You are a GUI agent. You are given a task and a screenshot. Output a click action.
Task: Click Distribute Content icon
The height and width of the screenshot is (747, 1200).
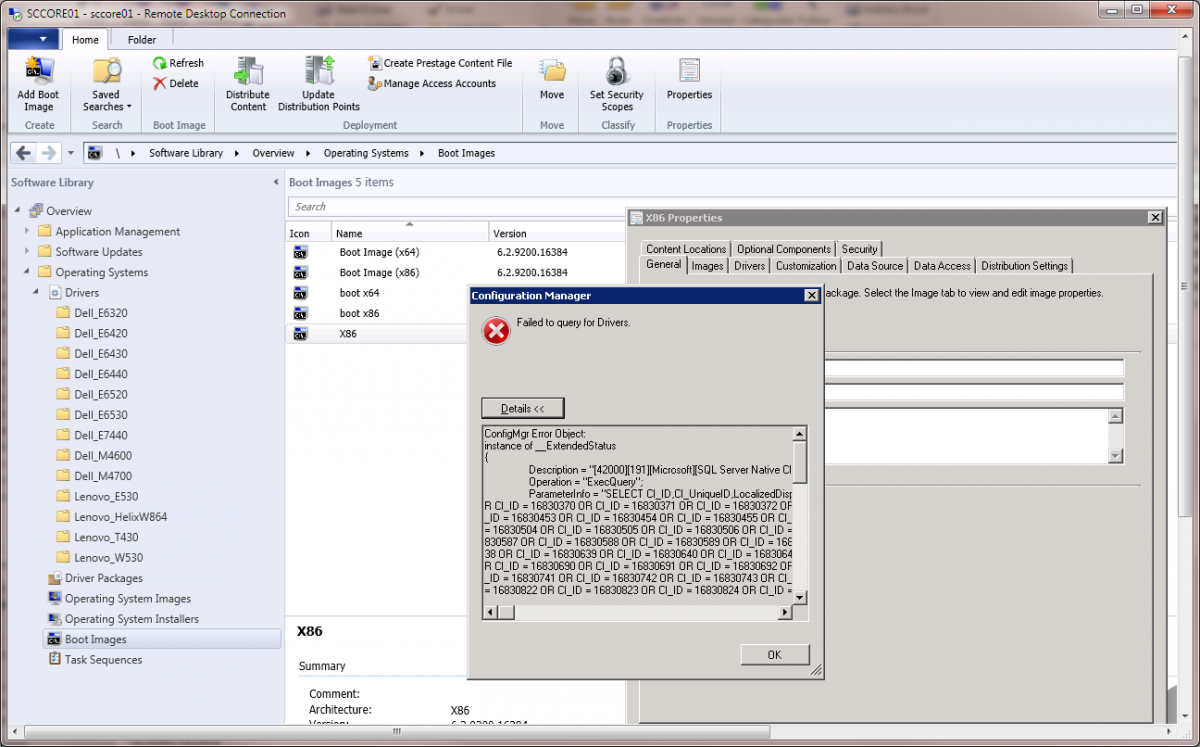[x=247, y=71]
